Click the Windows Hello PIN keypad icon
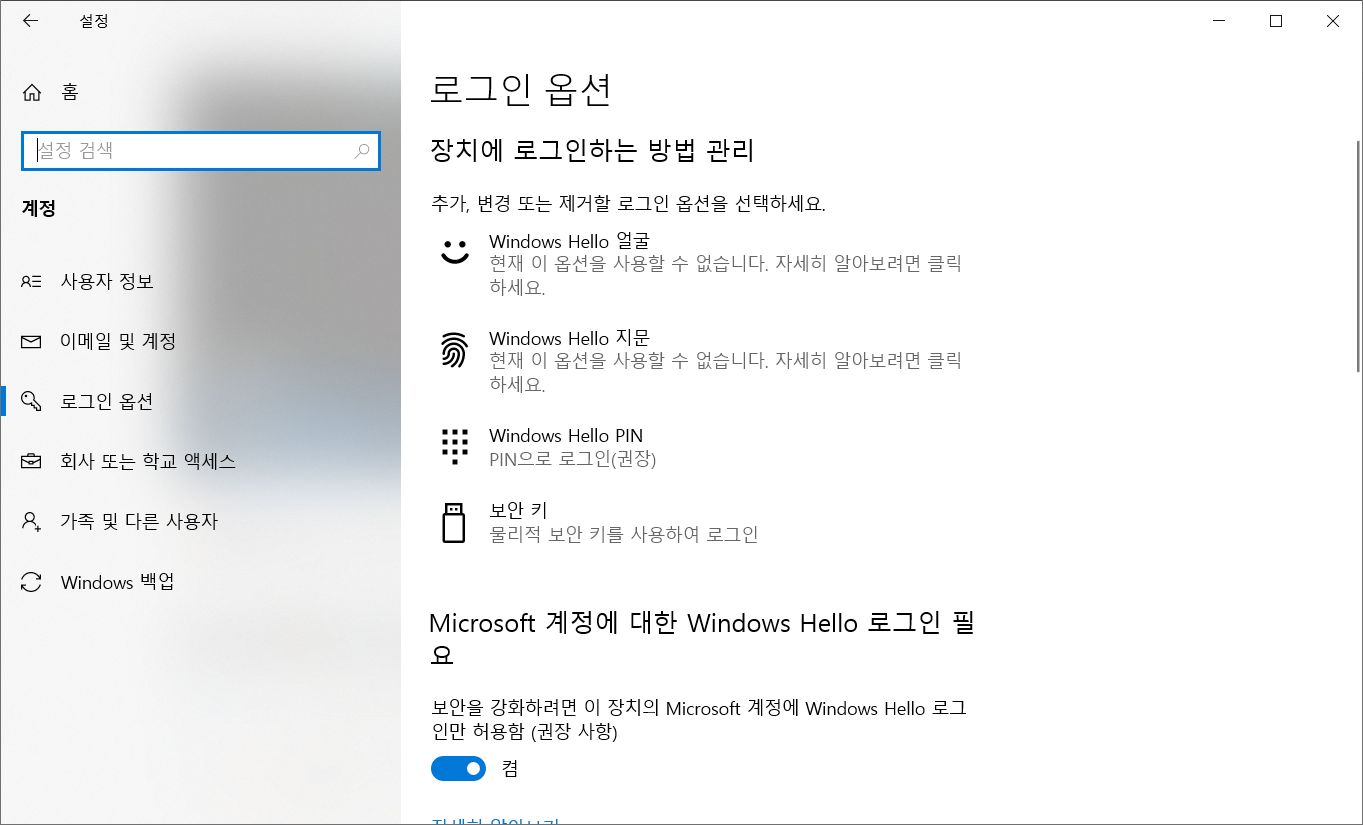This screenshot has height=825, width=1363. point(455,447)
